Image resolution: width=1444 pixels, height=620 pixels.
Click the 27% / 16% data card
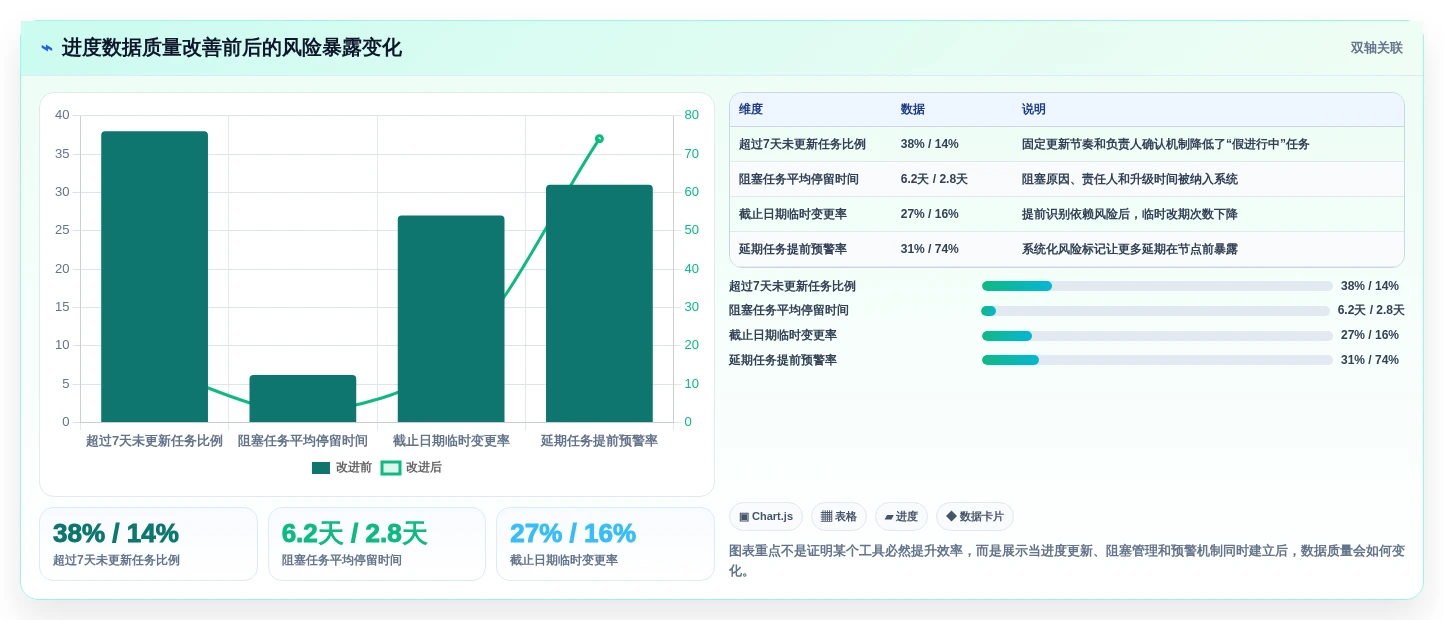coord(605,544)
